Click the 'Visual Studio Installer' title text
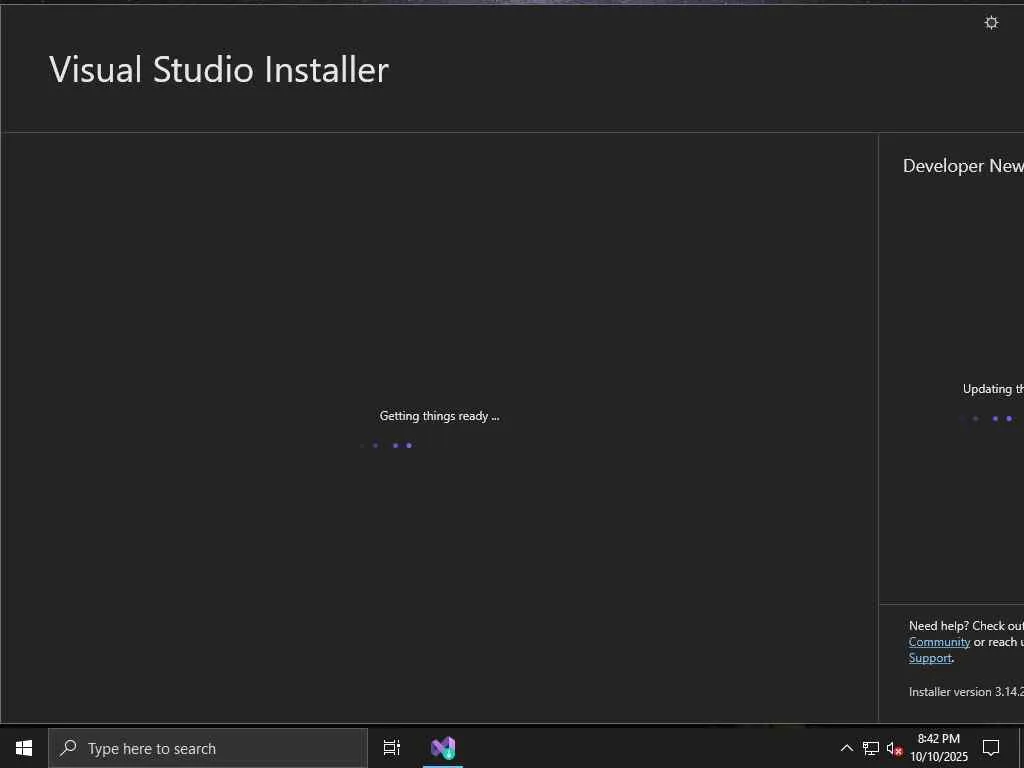The width and height of the screenshot is (1024, 768). pyautogui.click(x=219, y=69)
